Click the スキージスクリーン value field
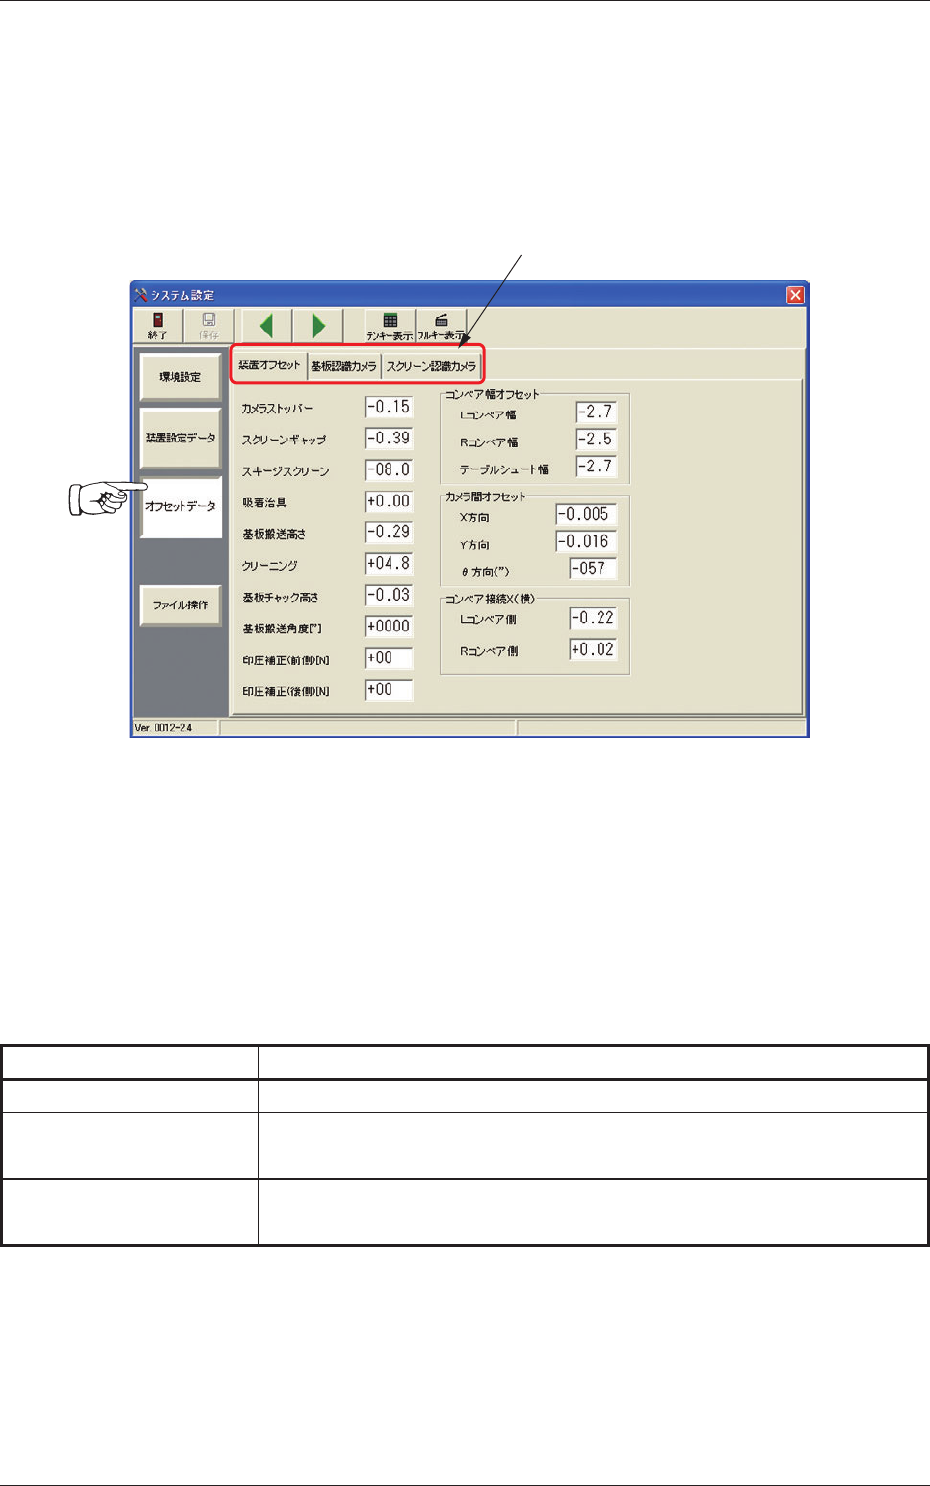The image size is (930, 1486). tap(389, 469)
